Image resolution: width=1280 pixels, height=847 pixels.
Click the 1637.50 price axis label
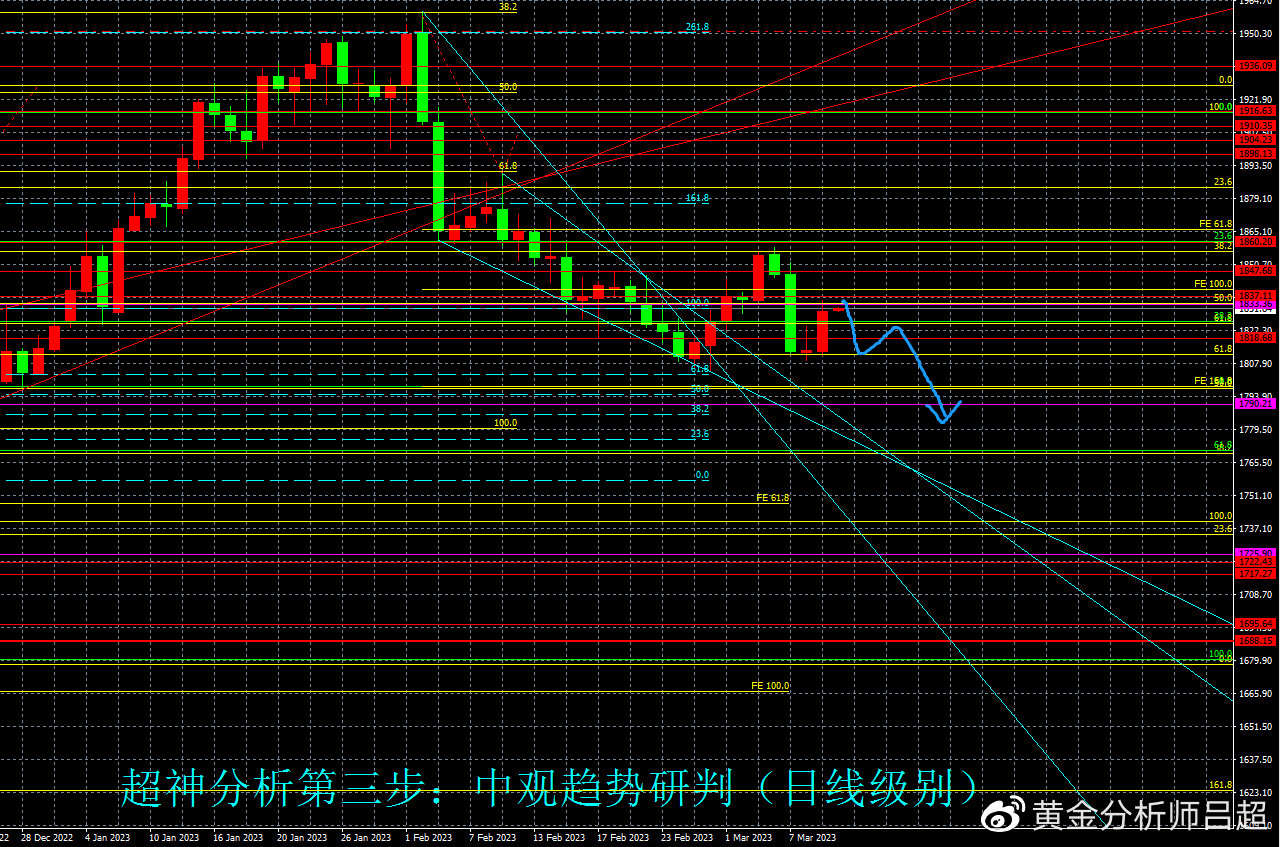(1256, 760)
